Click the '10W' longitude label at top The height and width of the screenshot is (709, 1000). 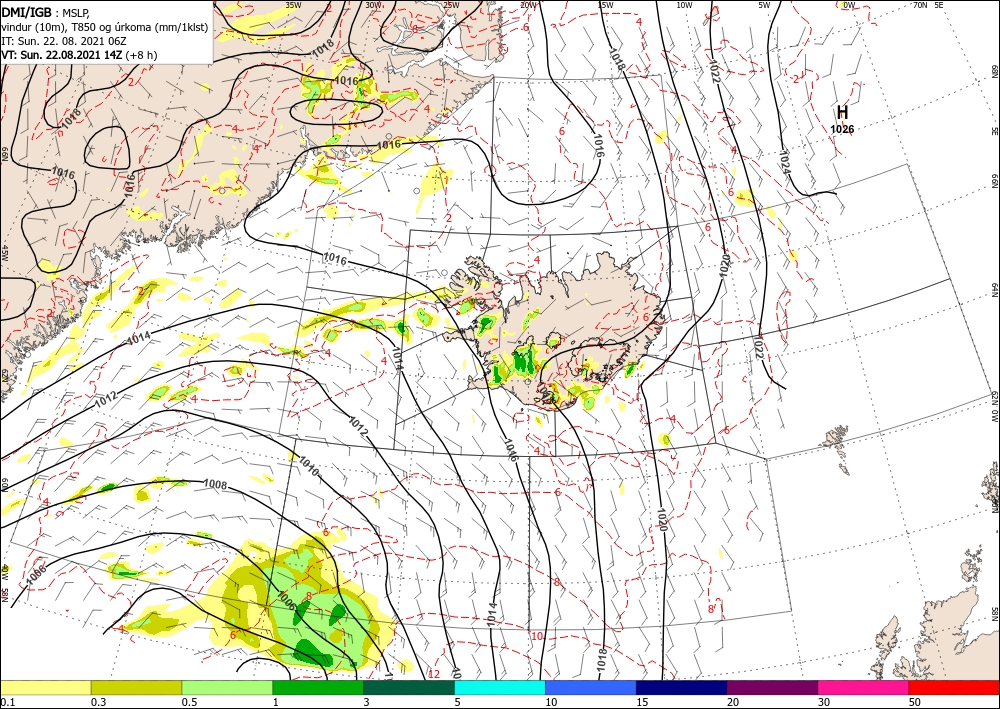(684, 5)
